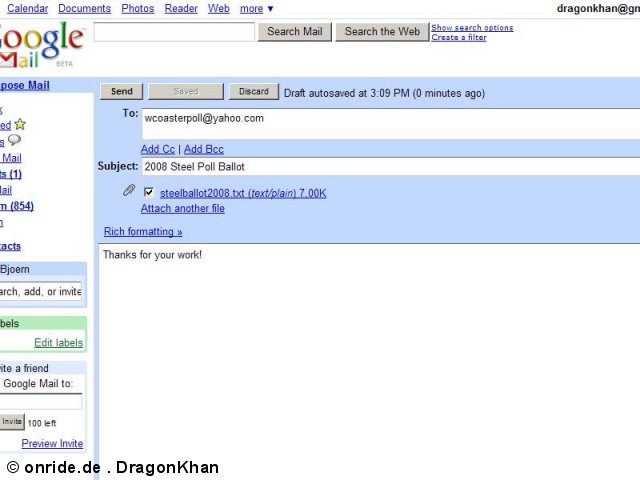The height and width of the screenshot is (480, 640).
Task: Click the To recipient field
Action: (x=391, y=124)
